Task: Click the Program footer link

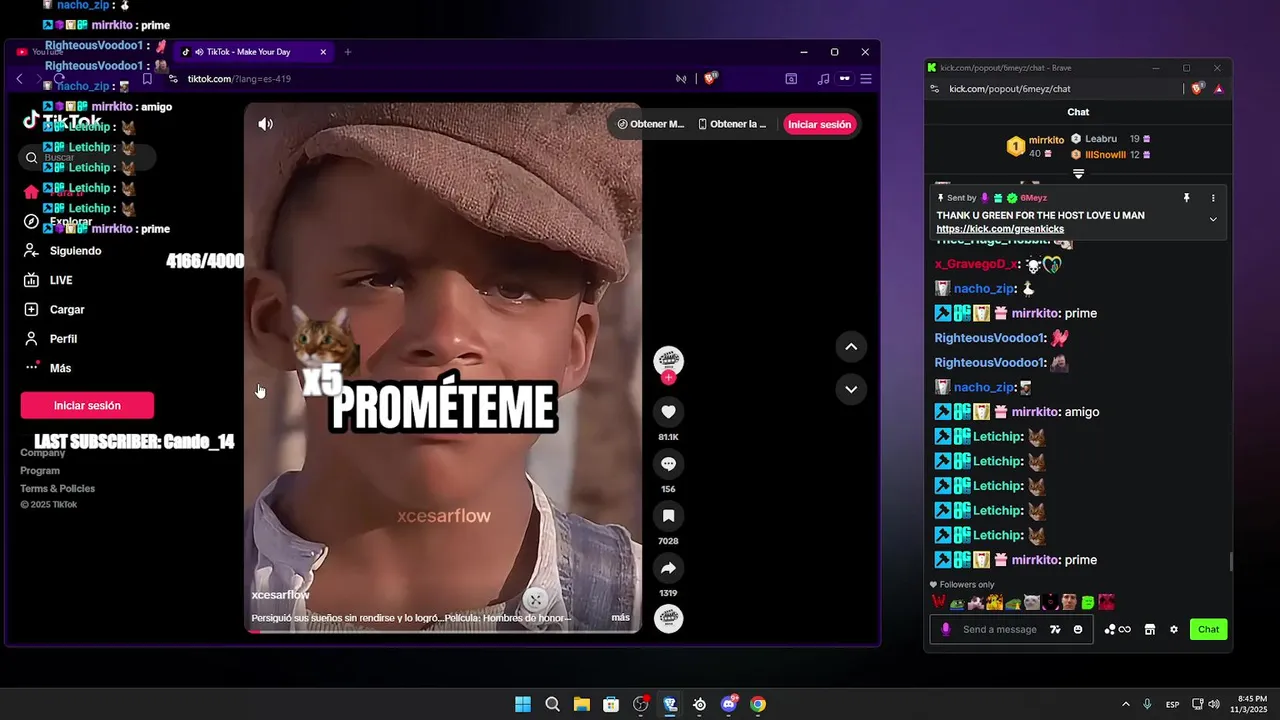Action: [40, 471]
